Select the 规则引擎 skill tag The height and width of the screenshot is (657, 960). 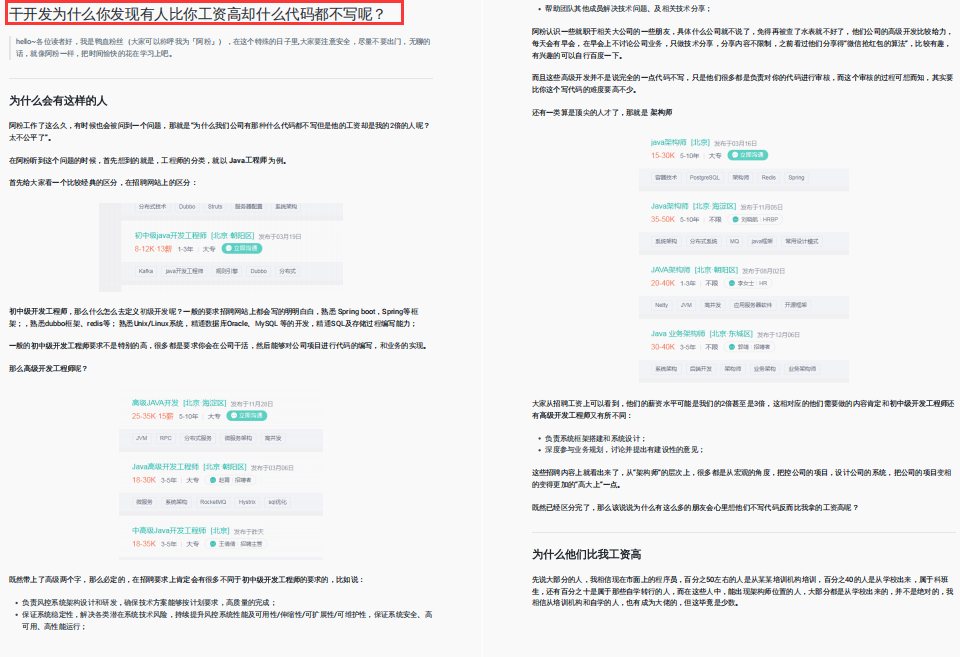[227, 271]
